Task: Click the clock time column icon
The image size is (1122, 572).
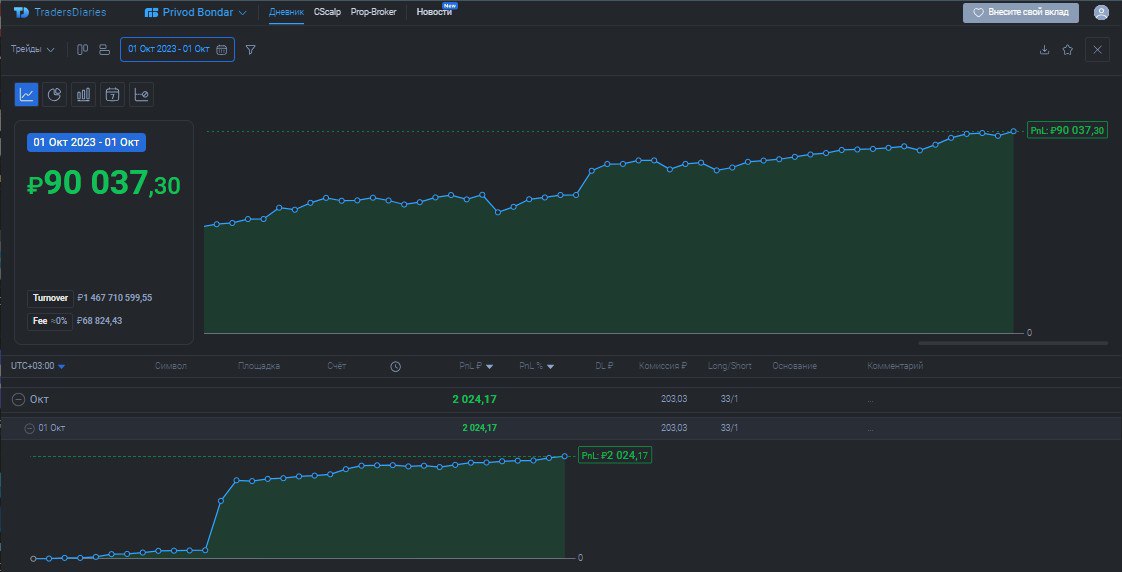Action: (x=396, y=367)
